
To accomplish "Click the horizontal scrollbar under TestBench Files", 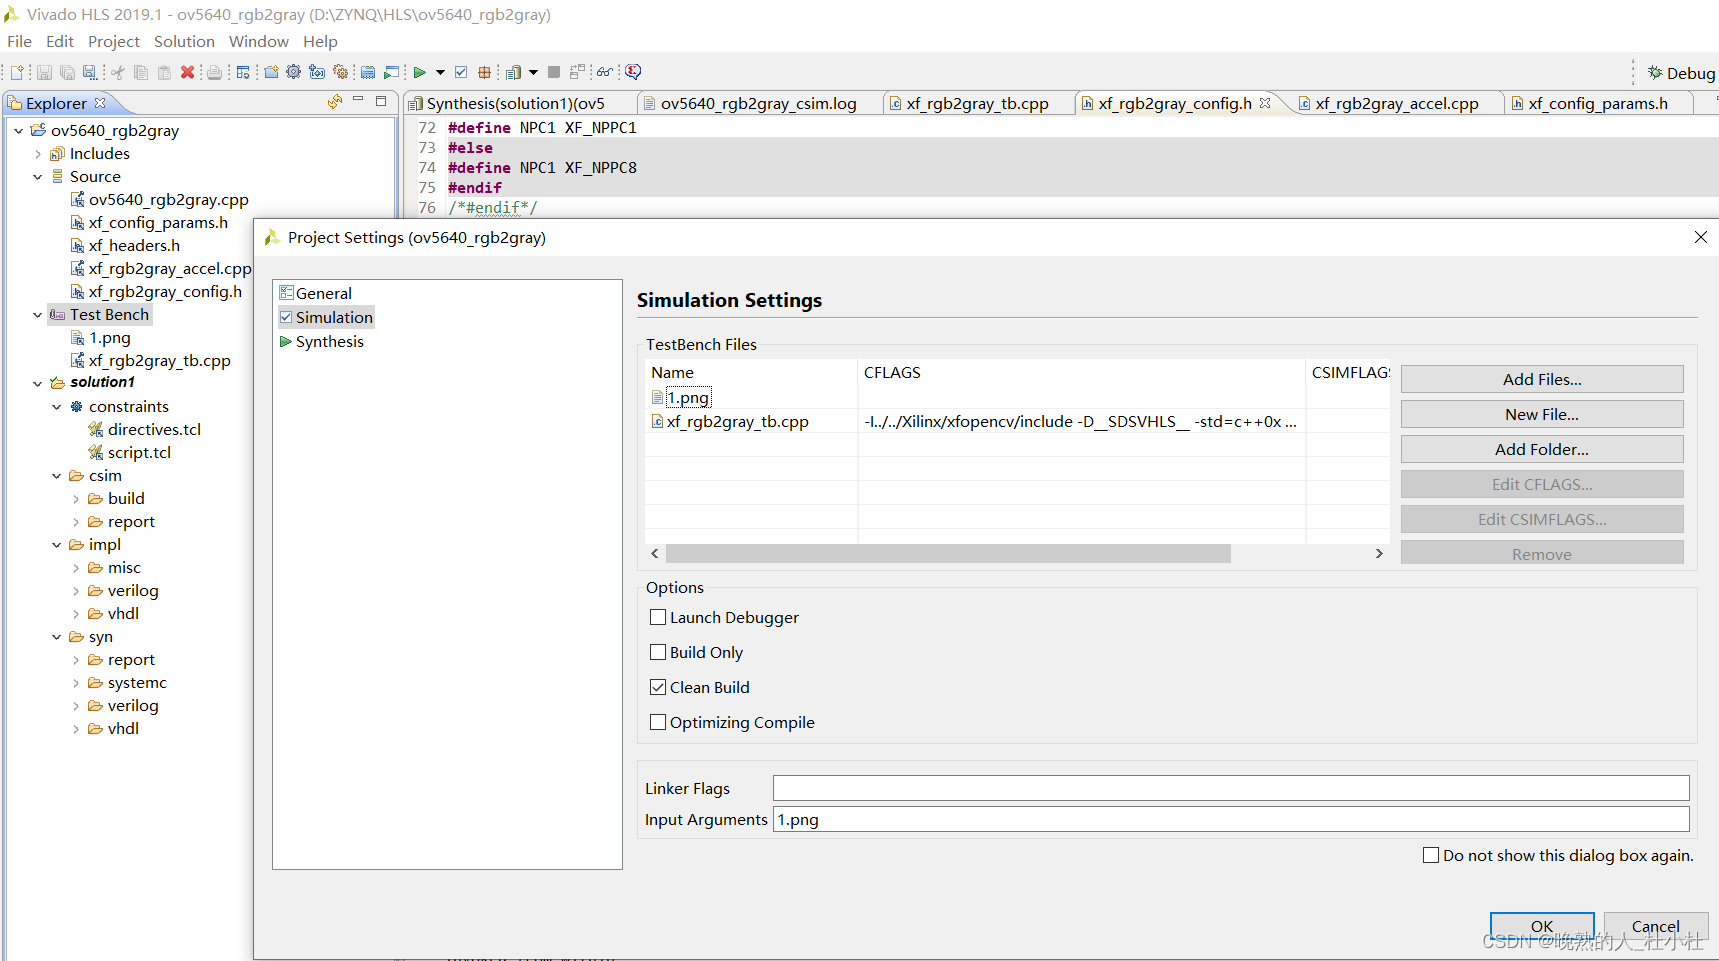I will click(948, 553).
